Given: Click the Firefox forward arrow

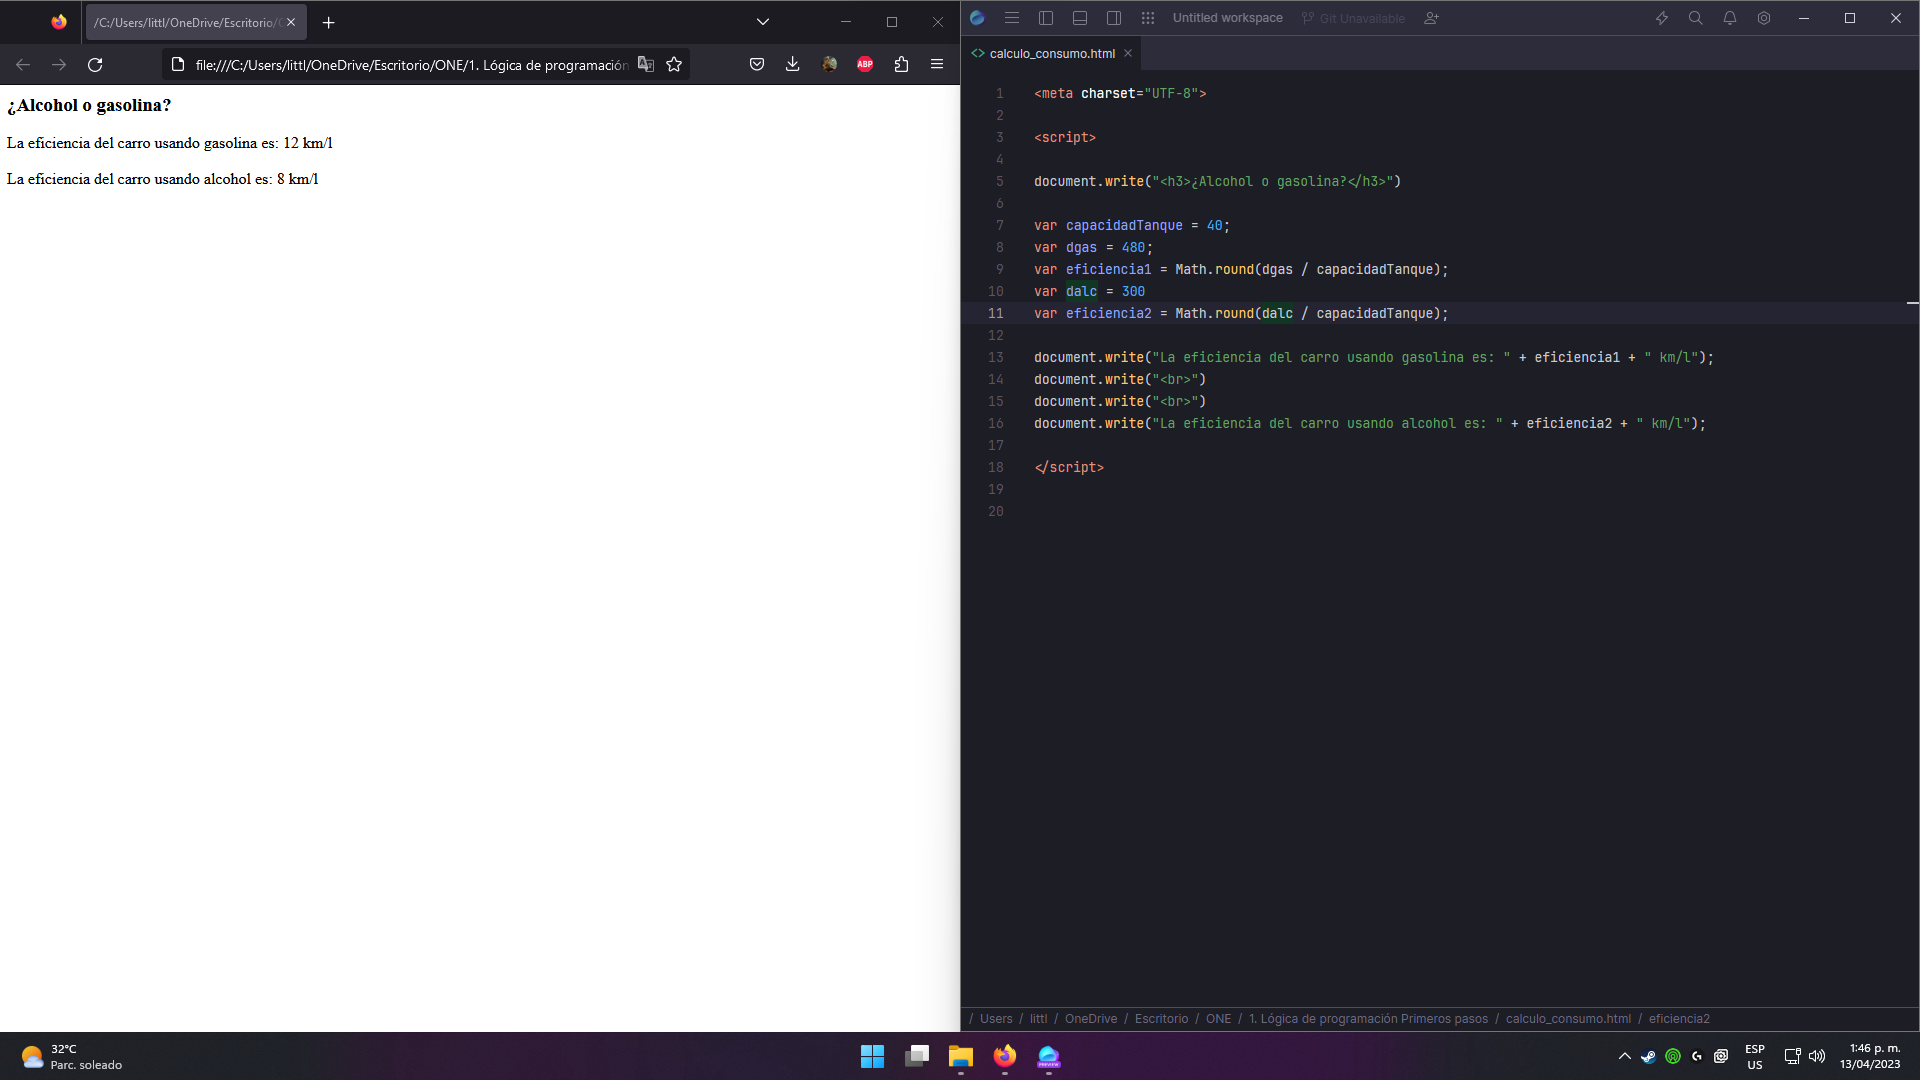Looking at the screenshot, I should click(x=59, y=65).
